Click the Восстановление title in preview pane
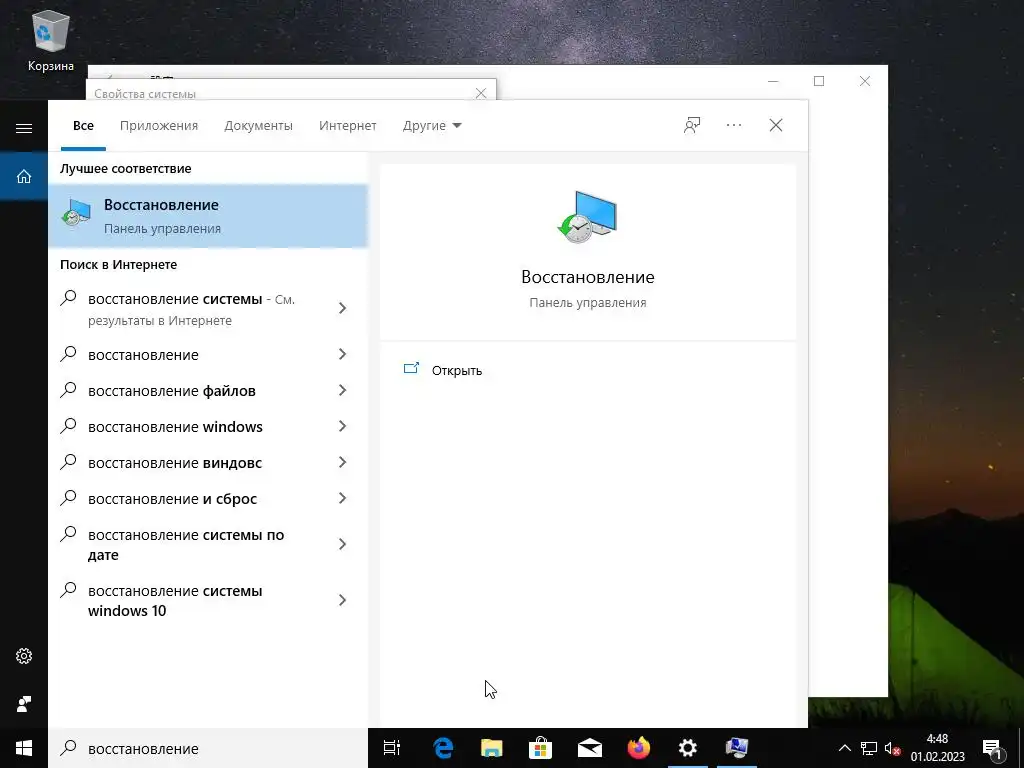The height and width of the screenshot is (768, 1024). tap(588, 277)
